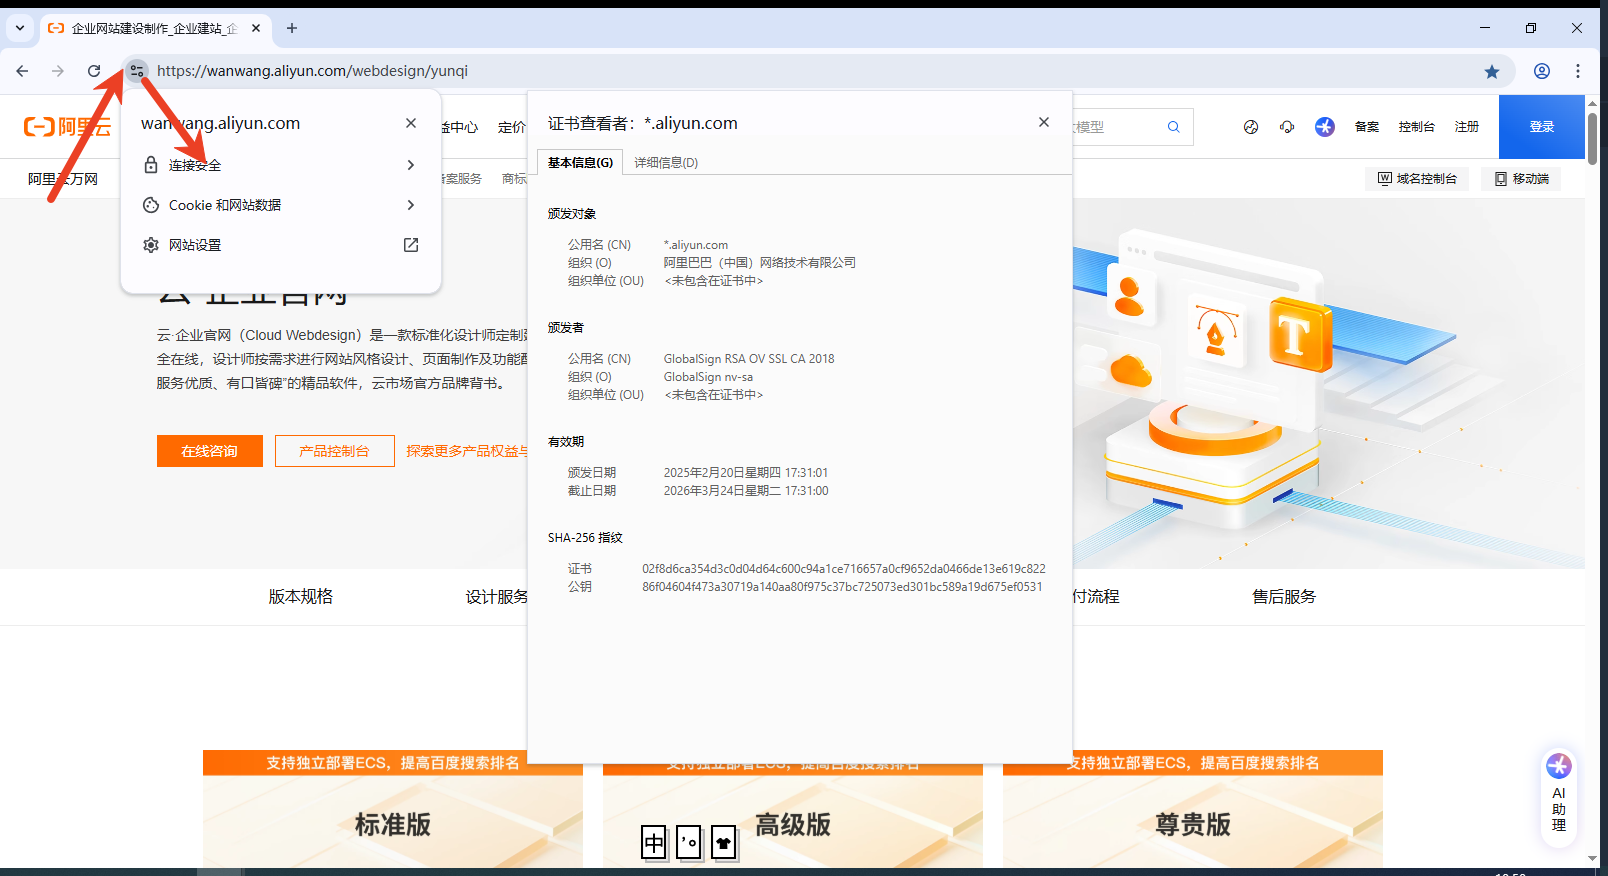Click the 阿里云万网 breadcrumb link
The image size is (1608, 876).
63,179
